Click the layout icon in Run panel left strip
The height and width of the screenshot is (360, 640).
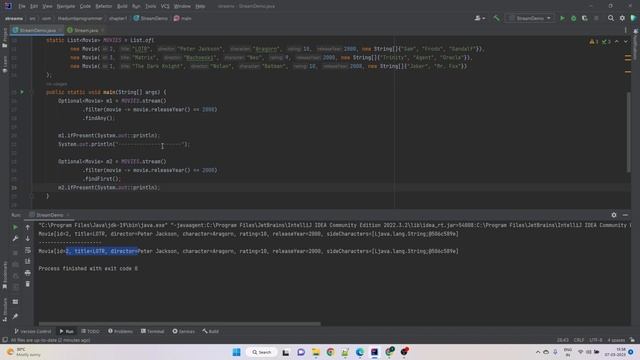(x=15, y=302)
